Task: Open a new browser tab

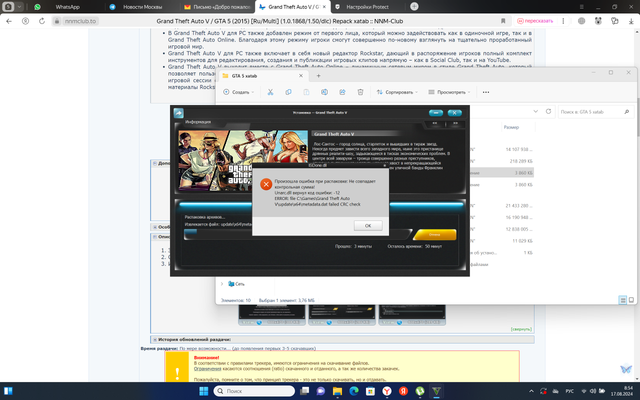Action: pos(414,7)
